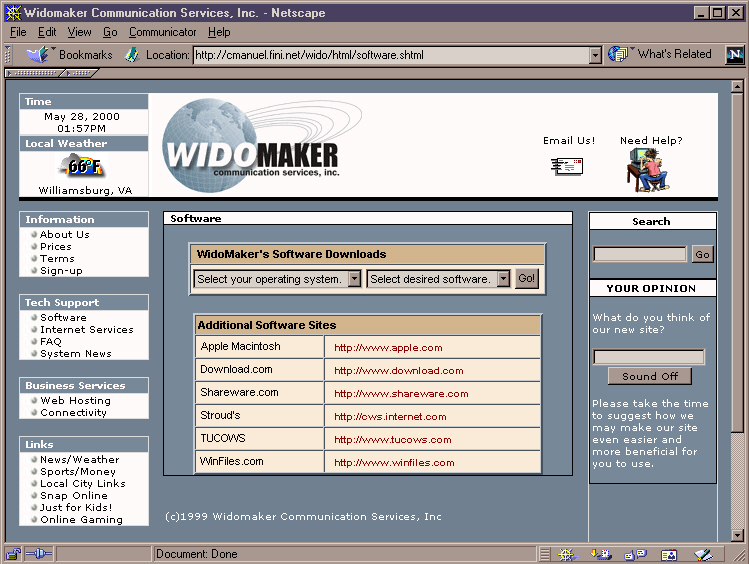
Task: Click the Go! button for software downloads
Action: coord(526,278)
